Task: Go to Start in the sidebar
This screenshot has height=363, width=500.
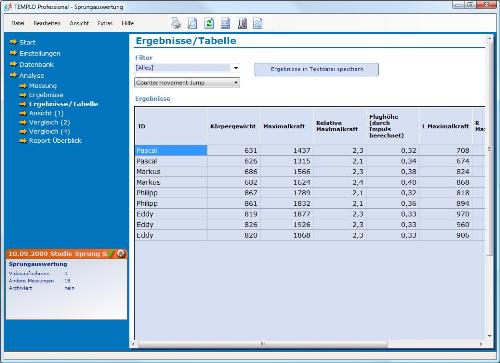Action: pos(27,42)
